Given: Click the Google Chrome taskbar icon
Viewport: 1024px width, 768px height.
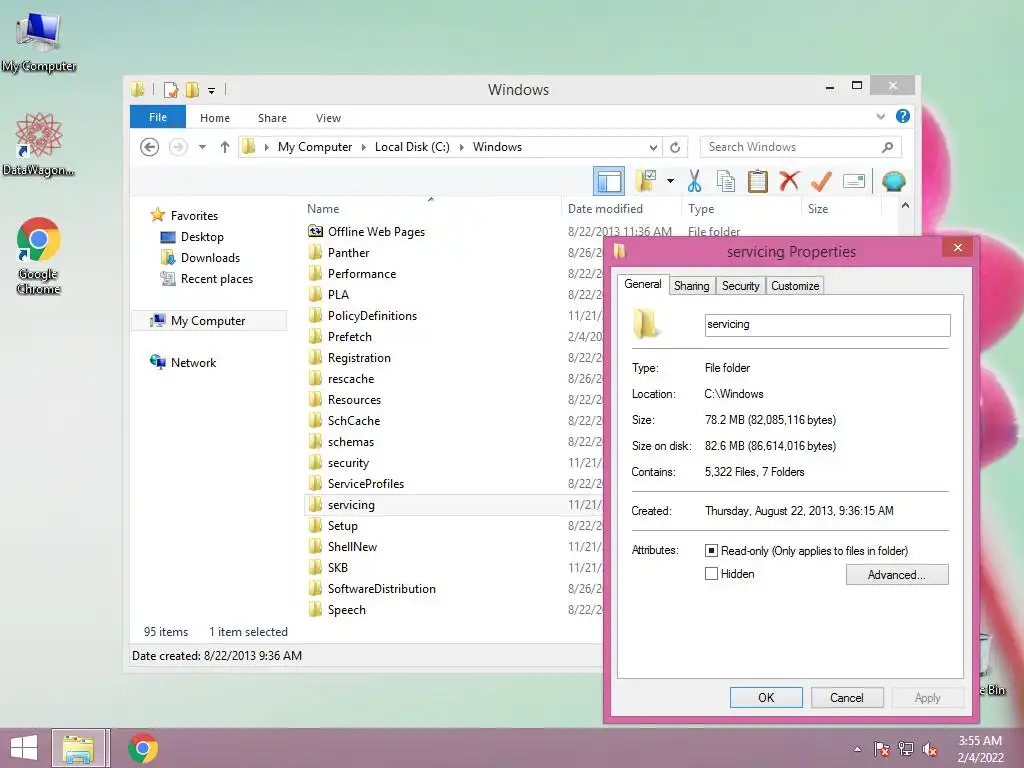Looking at the screenshot, I should coord(143,748).
